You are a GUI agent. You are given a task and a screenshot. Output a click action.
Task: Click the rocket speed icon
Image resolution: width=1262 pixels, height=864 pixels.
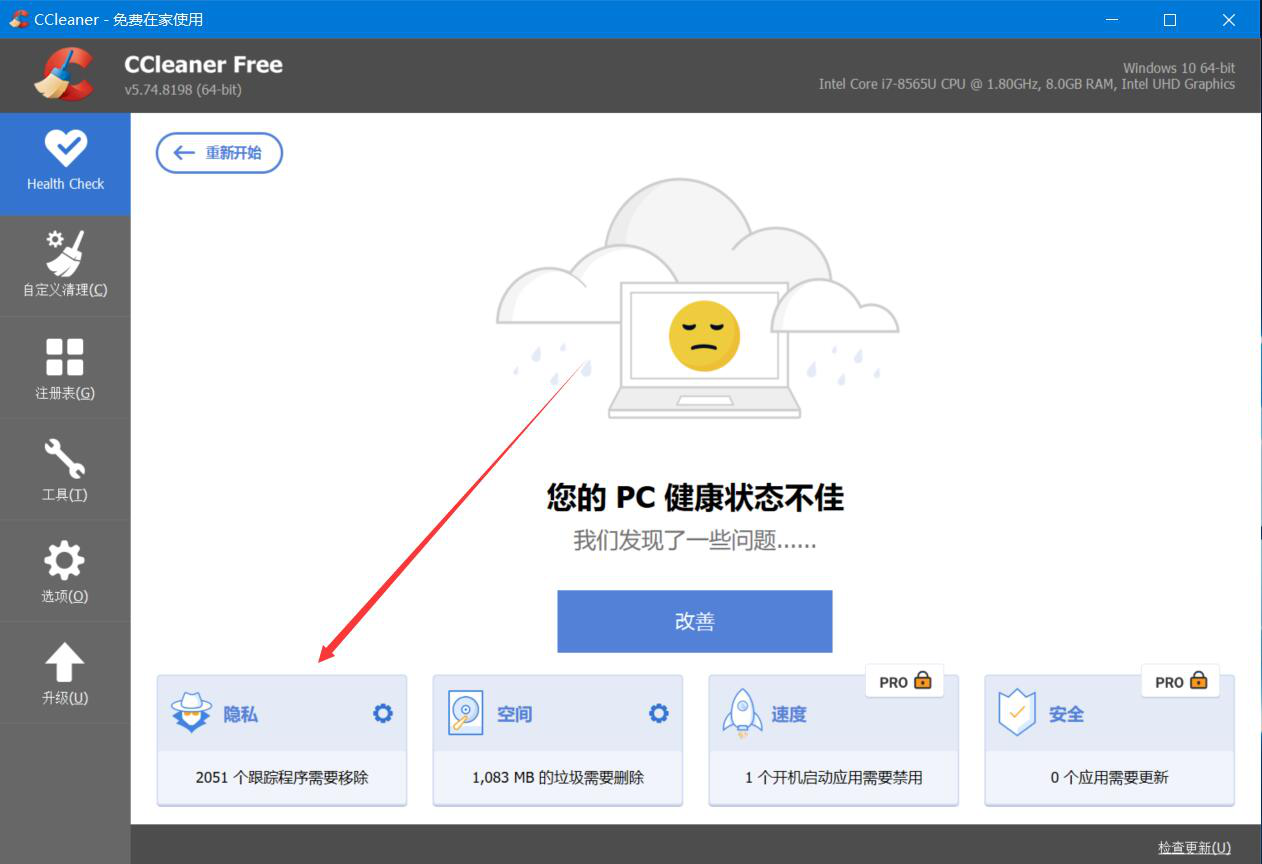(x=742, y=714)
